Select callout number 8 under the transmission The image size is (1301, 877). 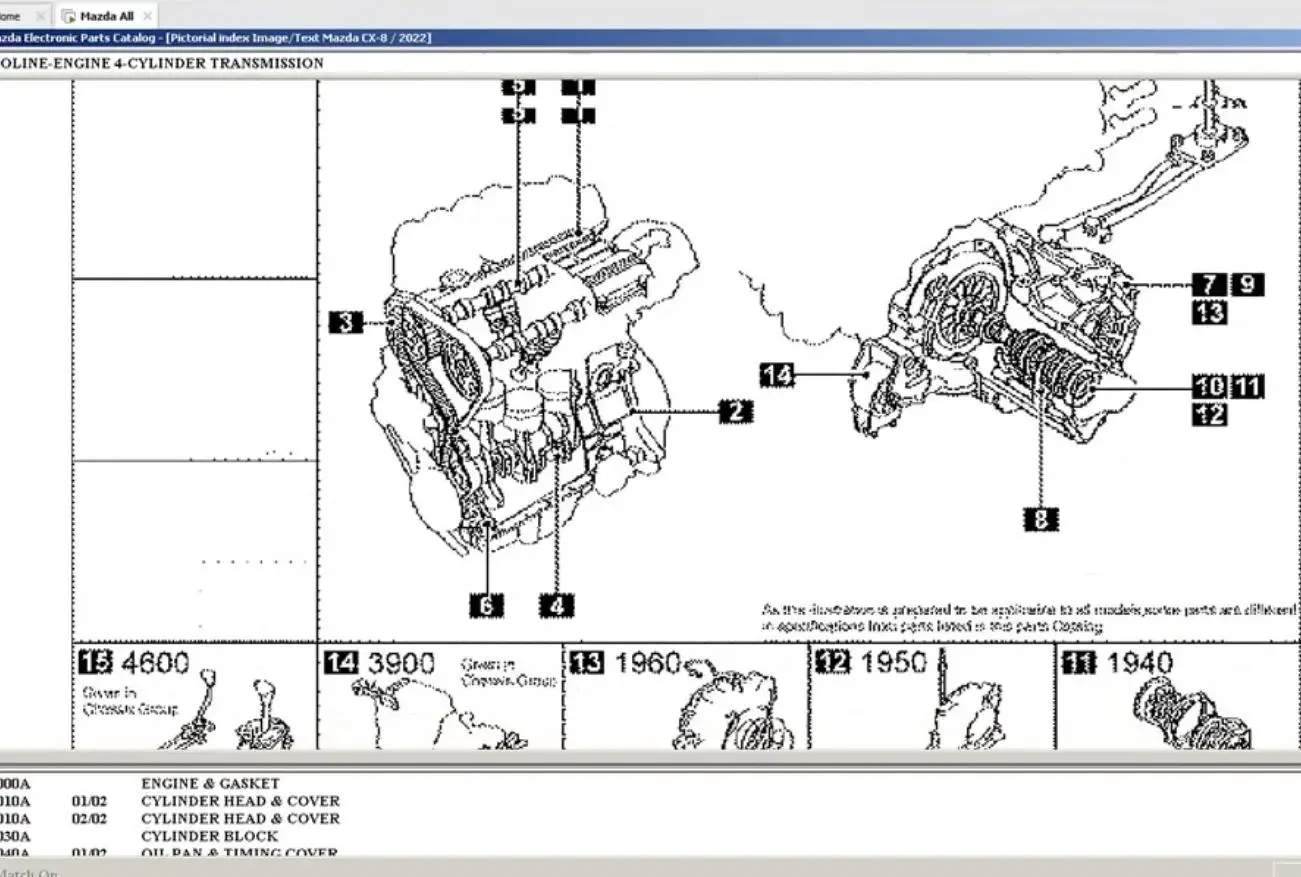tap(1040, 519)
